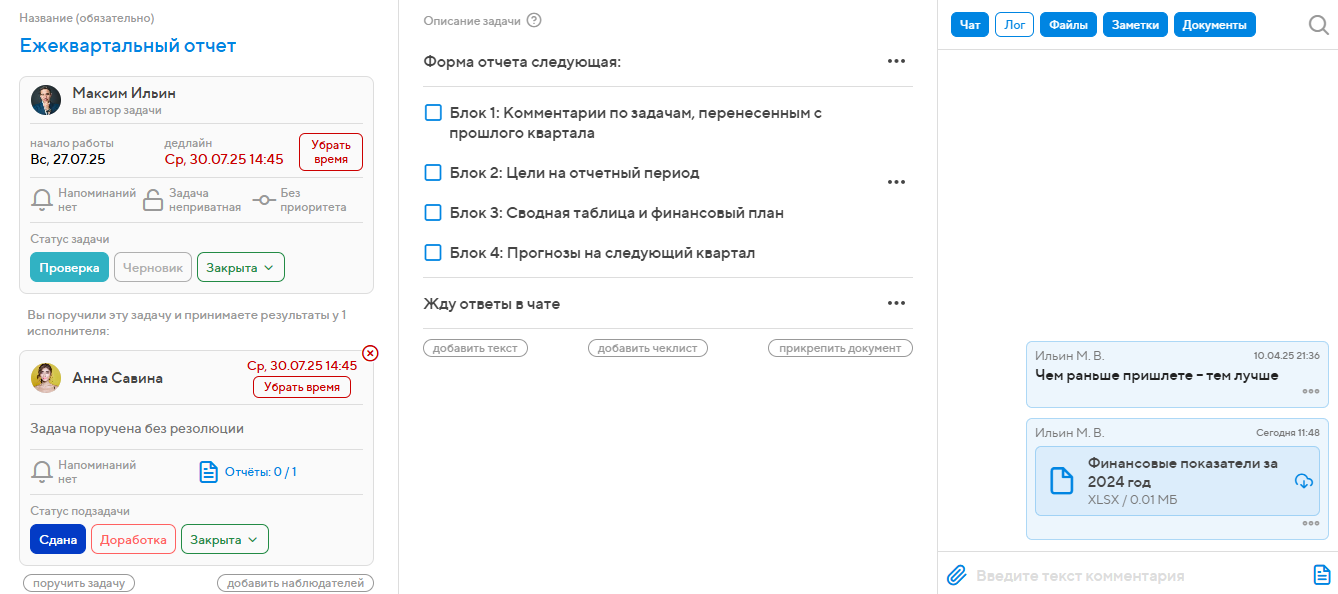The height and width of the screenshot is (594, 1338).
Task: Set priority via the Без приоритета icon
Action: 264,200
